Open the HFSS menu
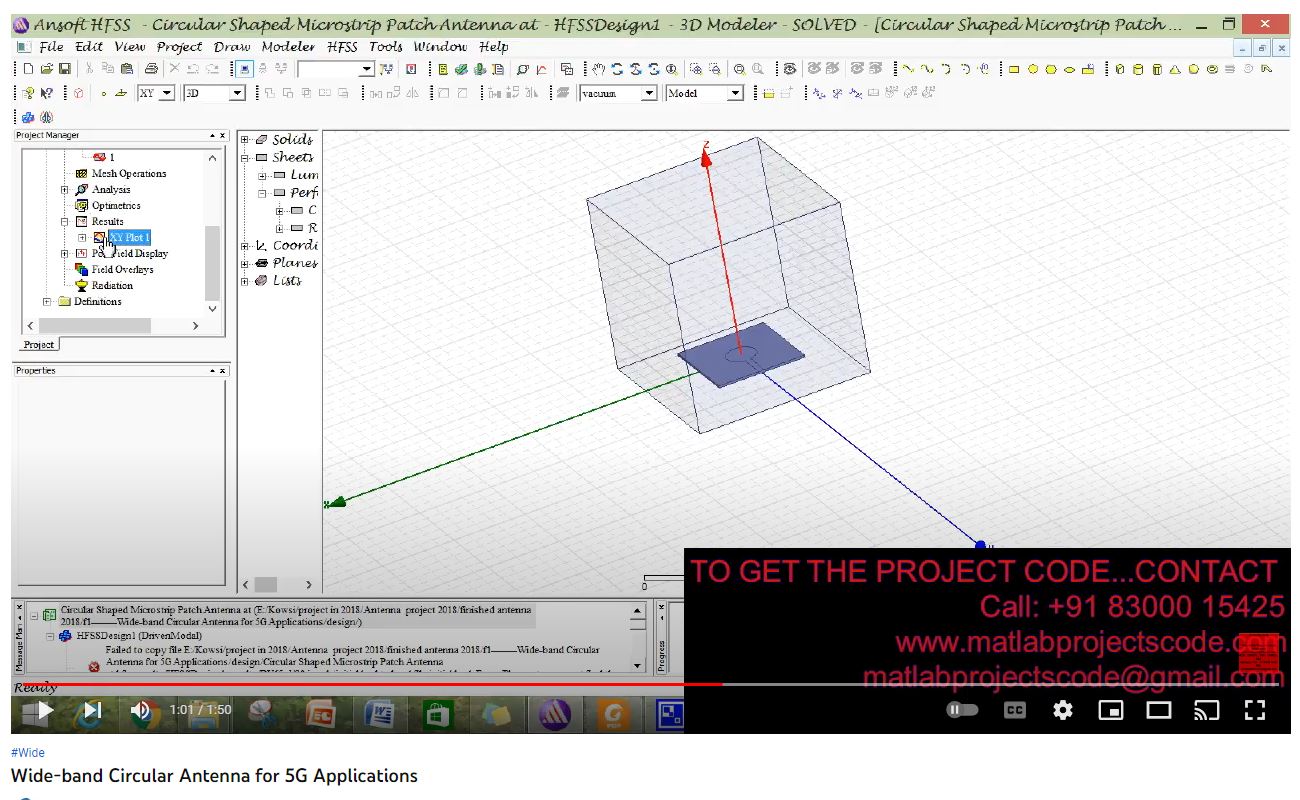This screenshot has height=800, width=1300. [342, 46]
